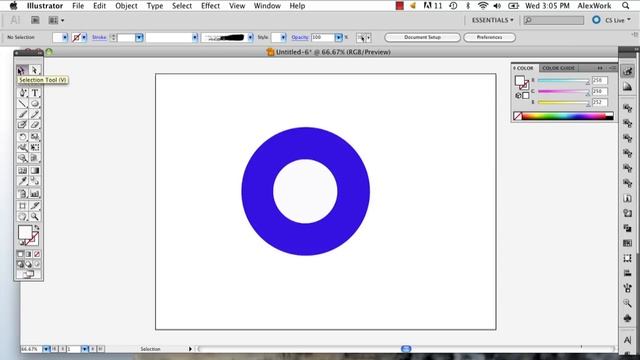Image resolution: width=640 pixels, height=360 pixels.
Task: Expand the stroke weight dropdown
Action: (139, 38)
